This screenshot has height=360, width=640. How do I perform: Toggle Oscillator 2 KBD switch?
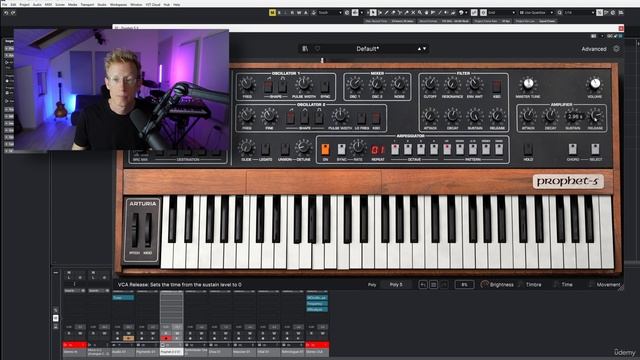tap(376, 118)
